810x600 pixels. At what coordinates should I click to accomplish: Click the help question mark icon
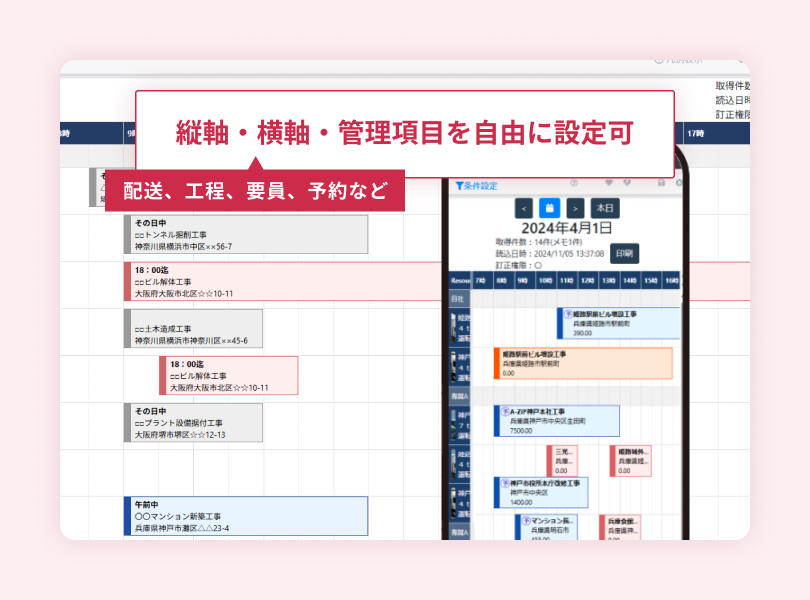point(574,184)
